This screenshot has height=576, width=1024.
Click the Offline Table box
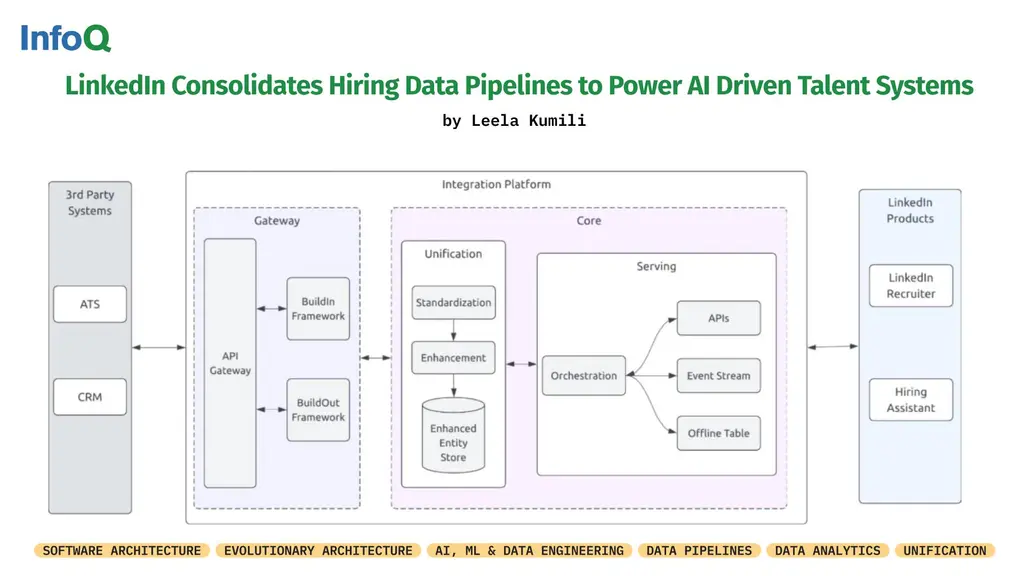click(x=718, y=433)
